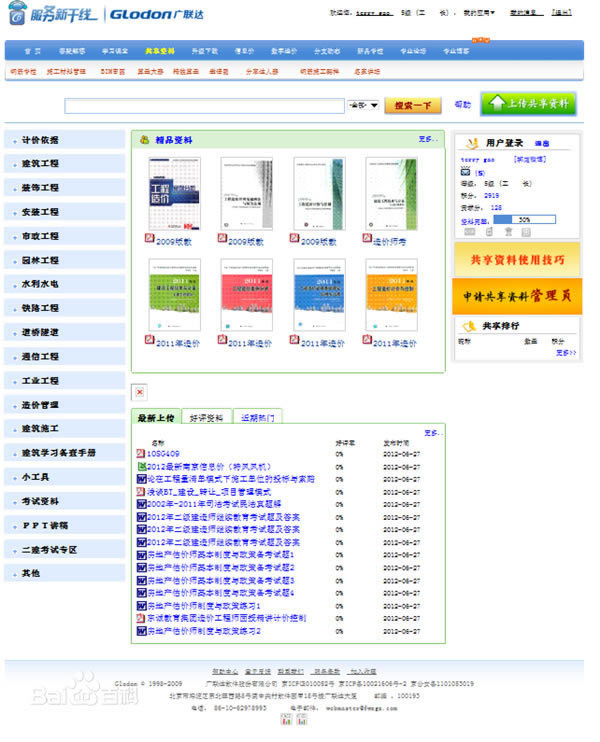Viewport: 600px width, 742px height.
Task: Click the PDF icon beside 10SG409
Action: [141, 453]
